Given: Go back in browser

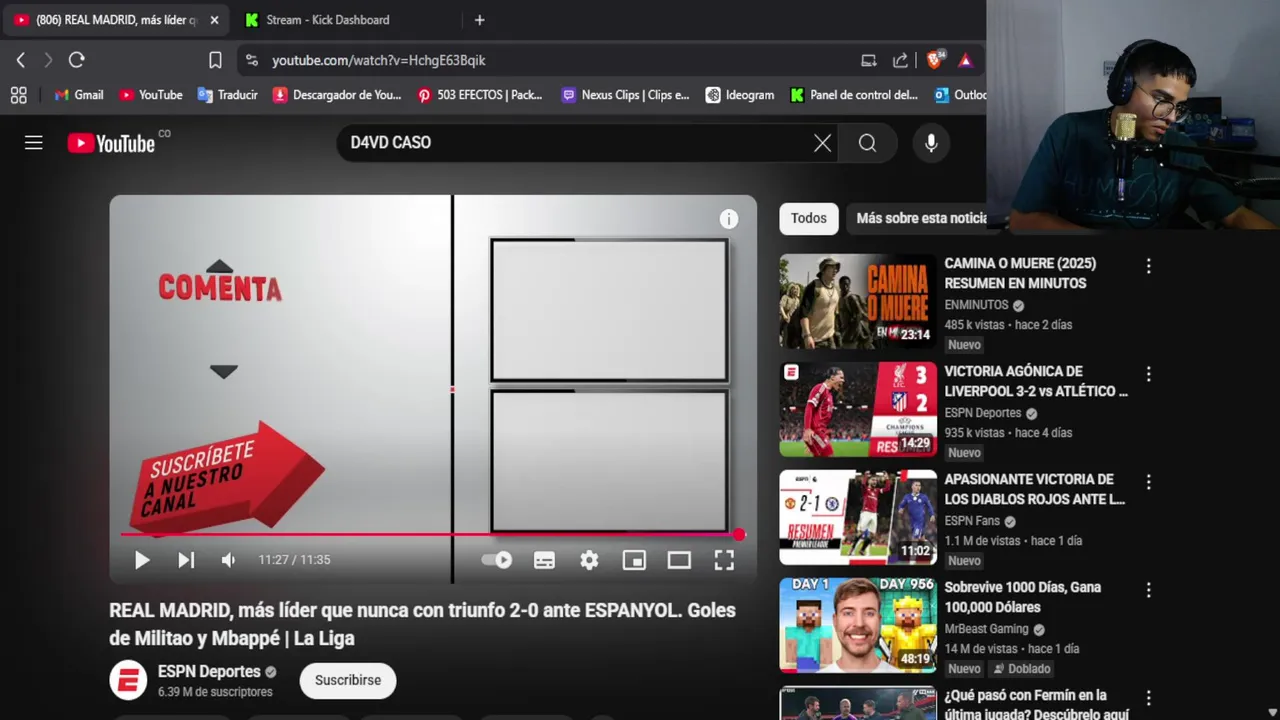Looking at the screenshot, I should point(21,60).
